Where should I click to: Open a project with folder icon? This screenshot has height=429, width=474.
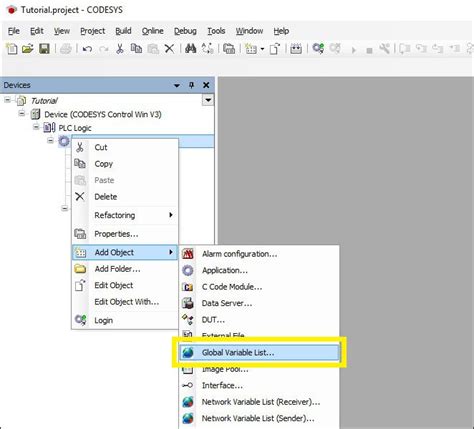point(28,49)
